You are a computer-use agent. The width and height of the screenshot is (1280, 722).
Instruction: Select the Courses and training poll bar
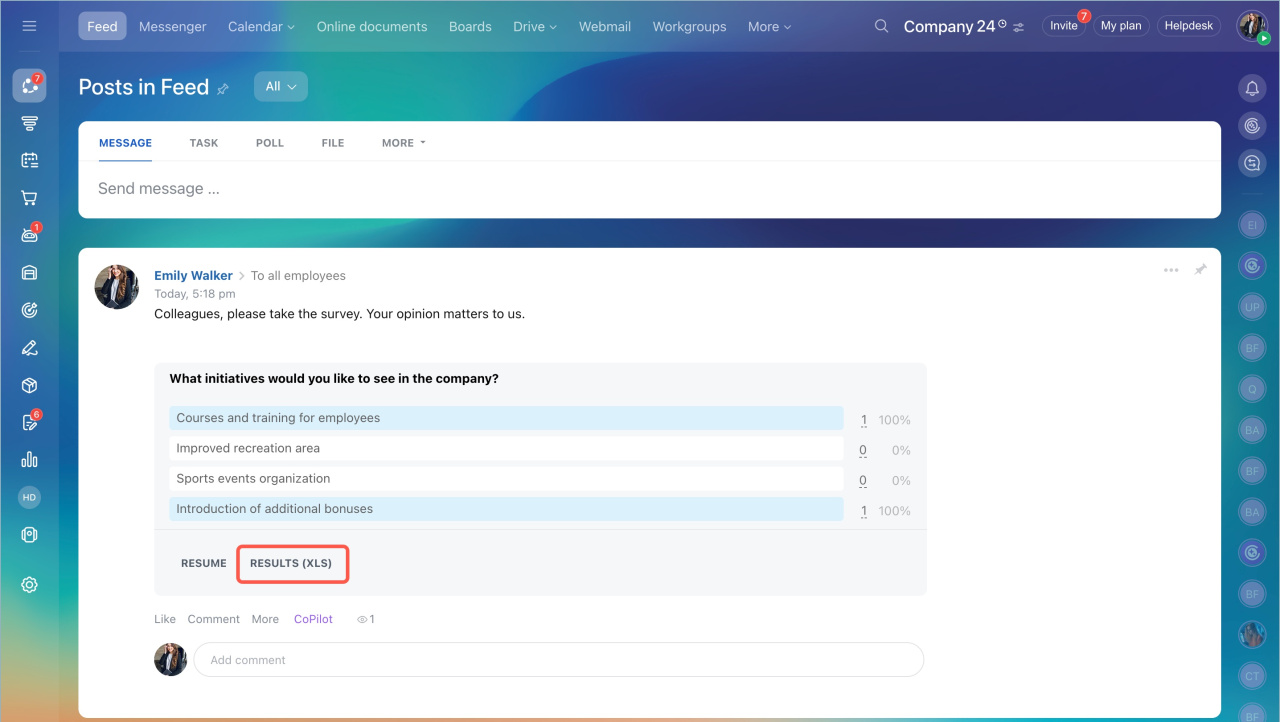click(x=506, y=418)
